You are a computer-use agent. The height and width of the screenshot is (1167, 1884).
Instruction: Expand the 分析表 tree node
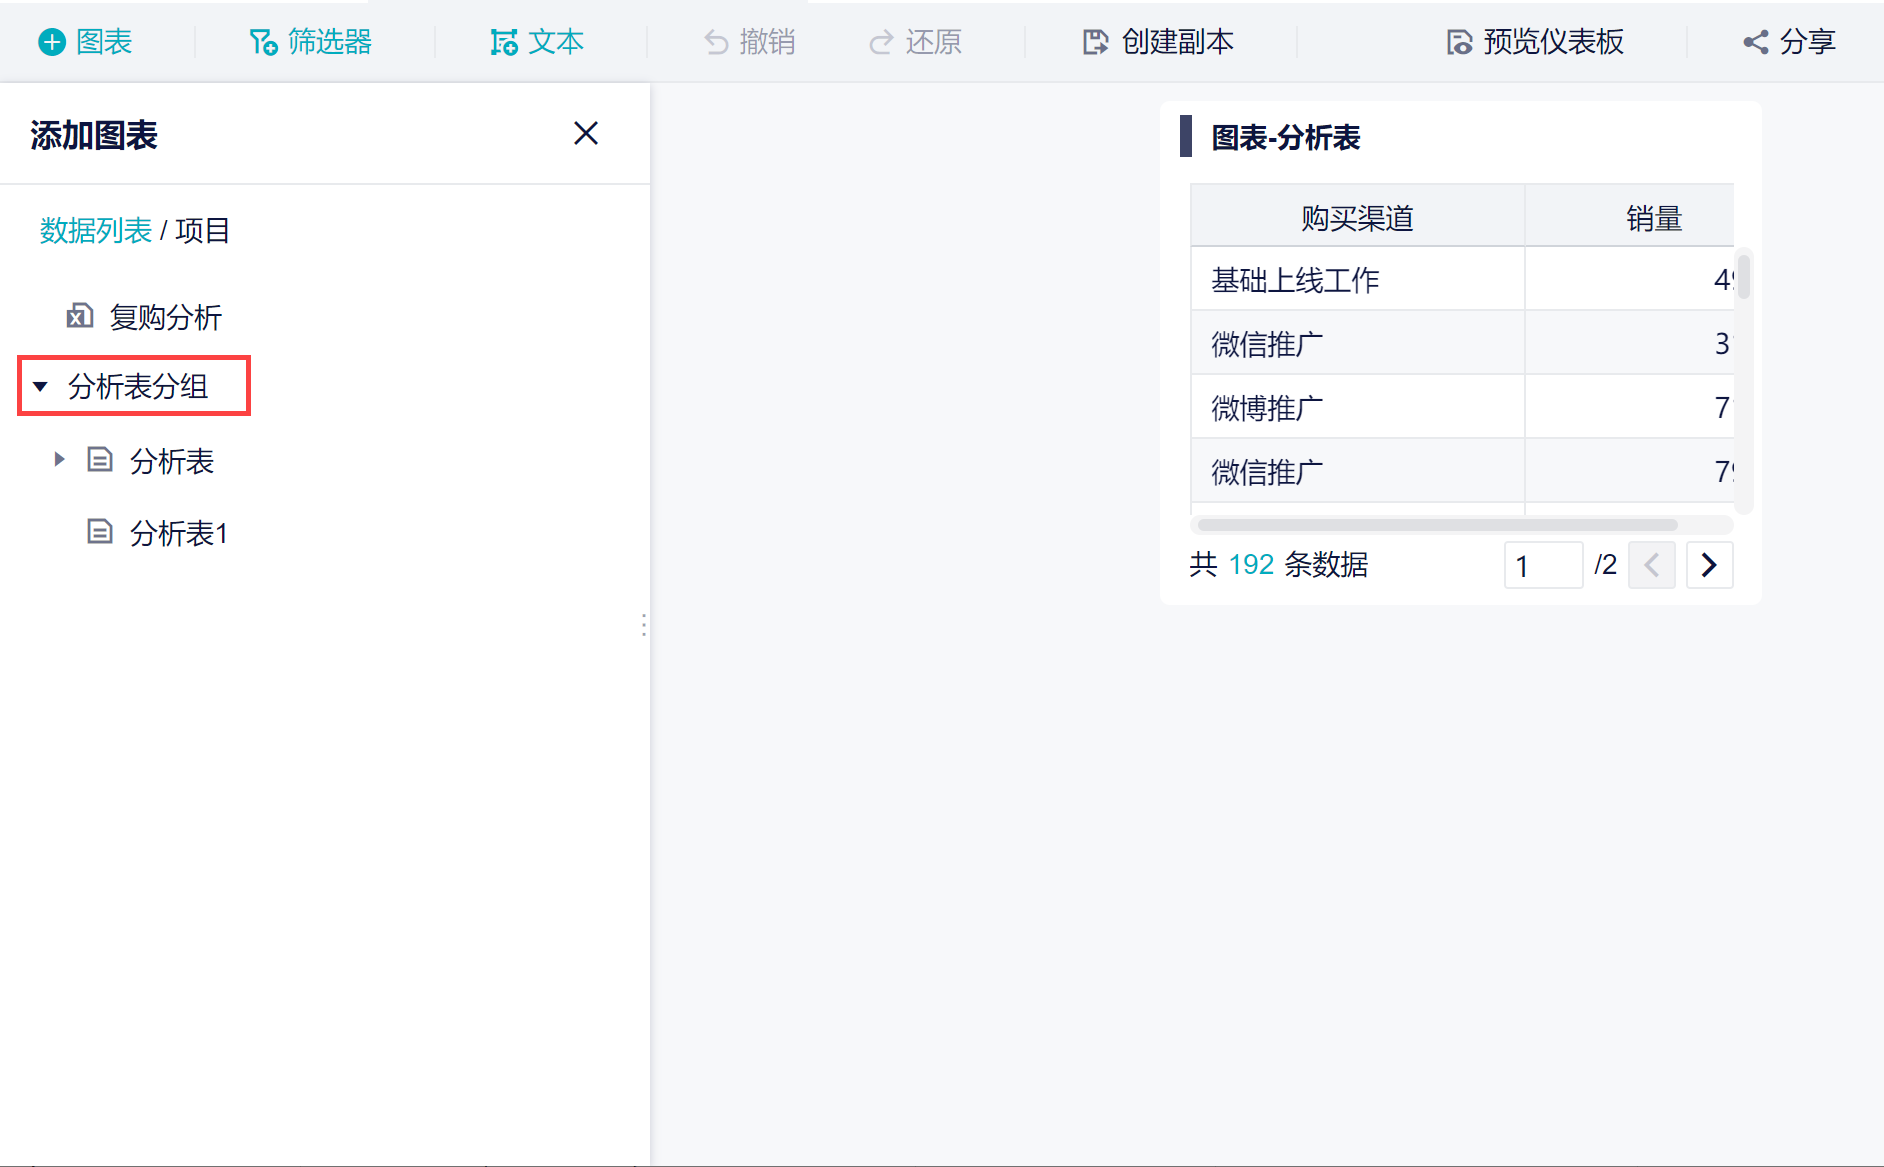coord(59,459)
